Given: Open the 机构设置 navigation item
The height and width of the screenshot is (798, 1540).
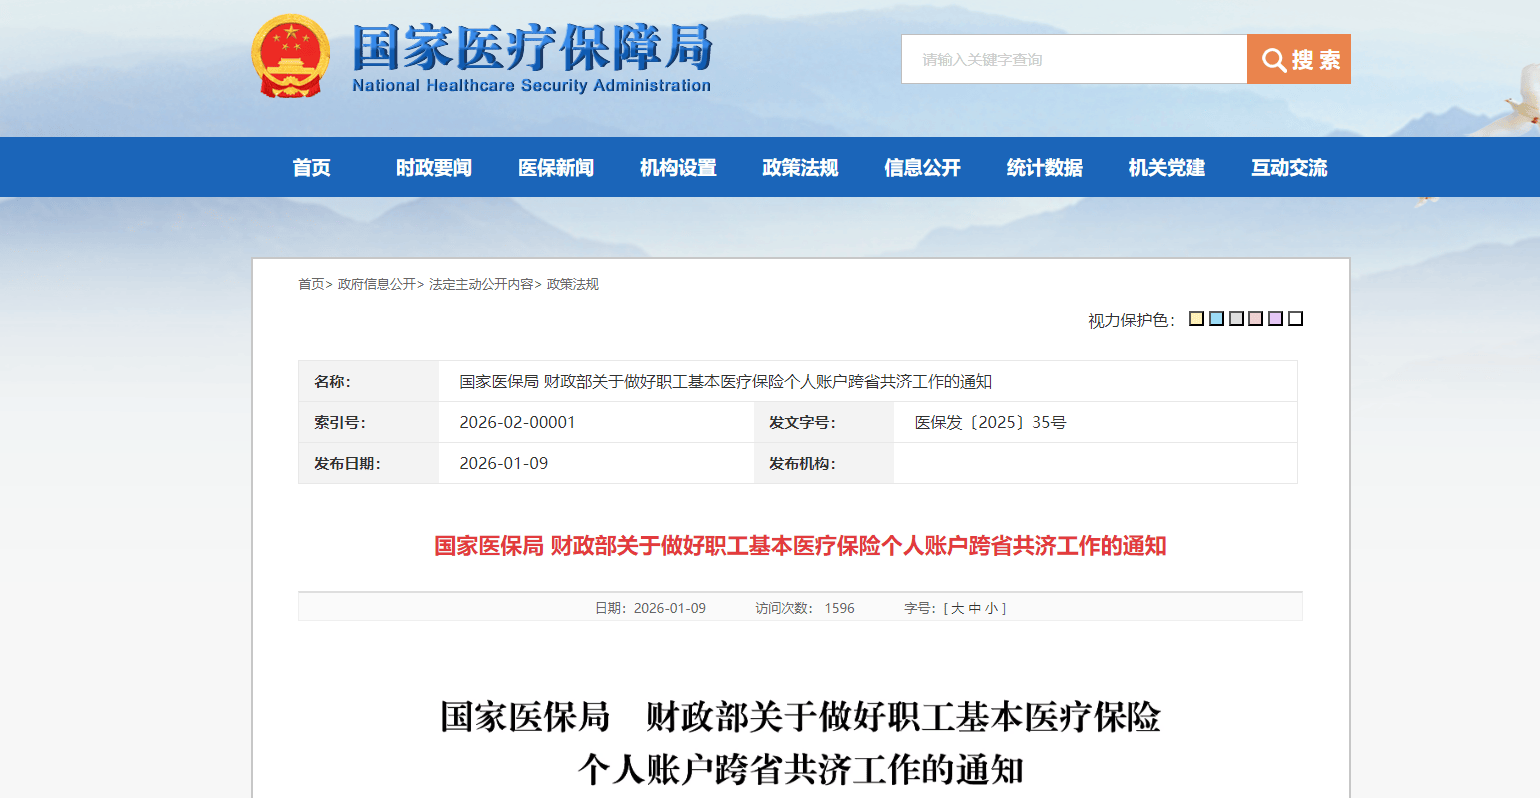Looking at the screenshot, I should (678, 167).
